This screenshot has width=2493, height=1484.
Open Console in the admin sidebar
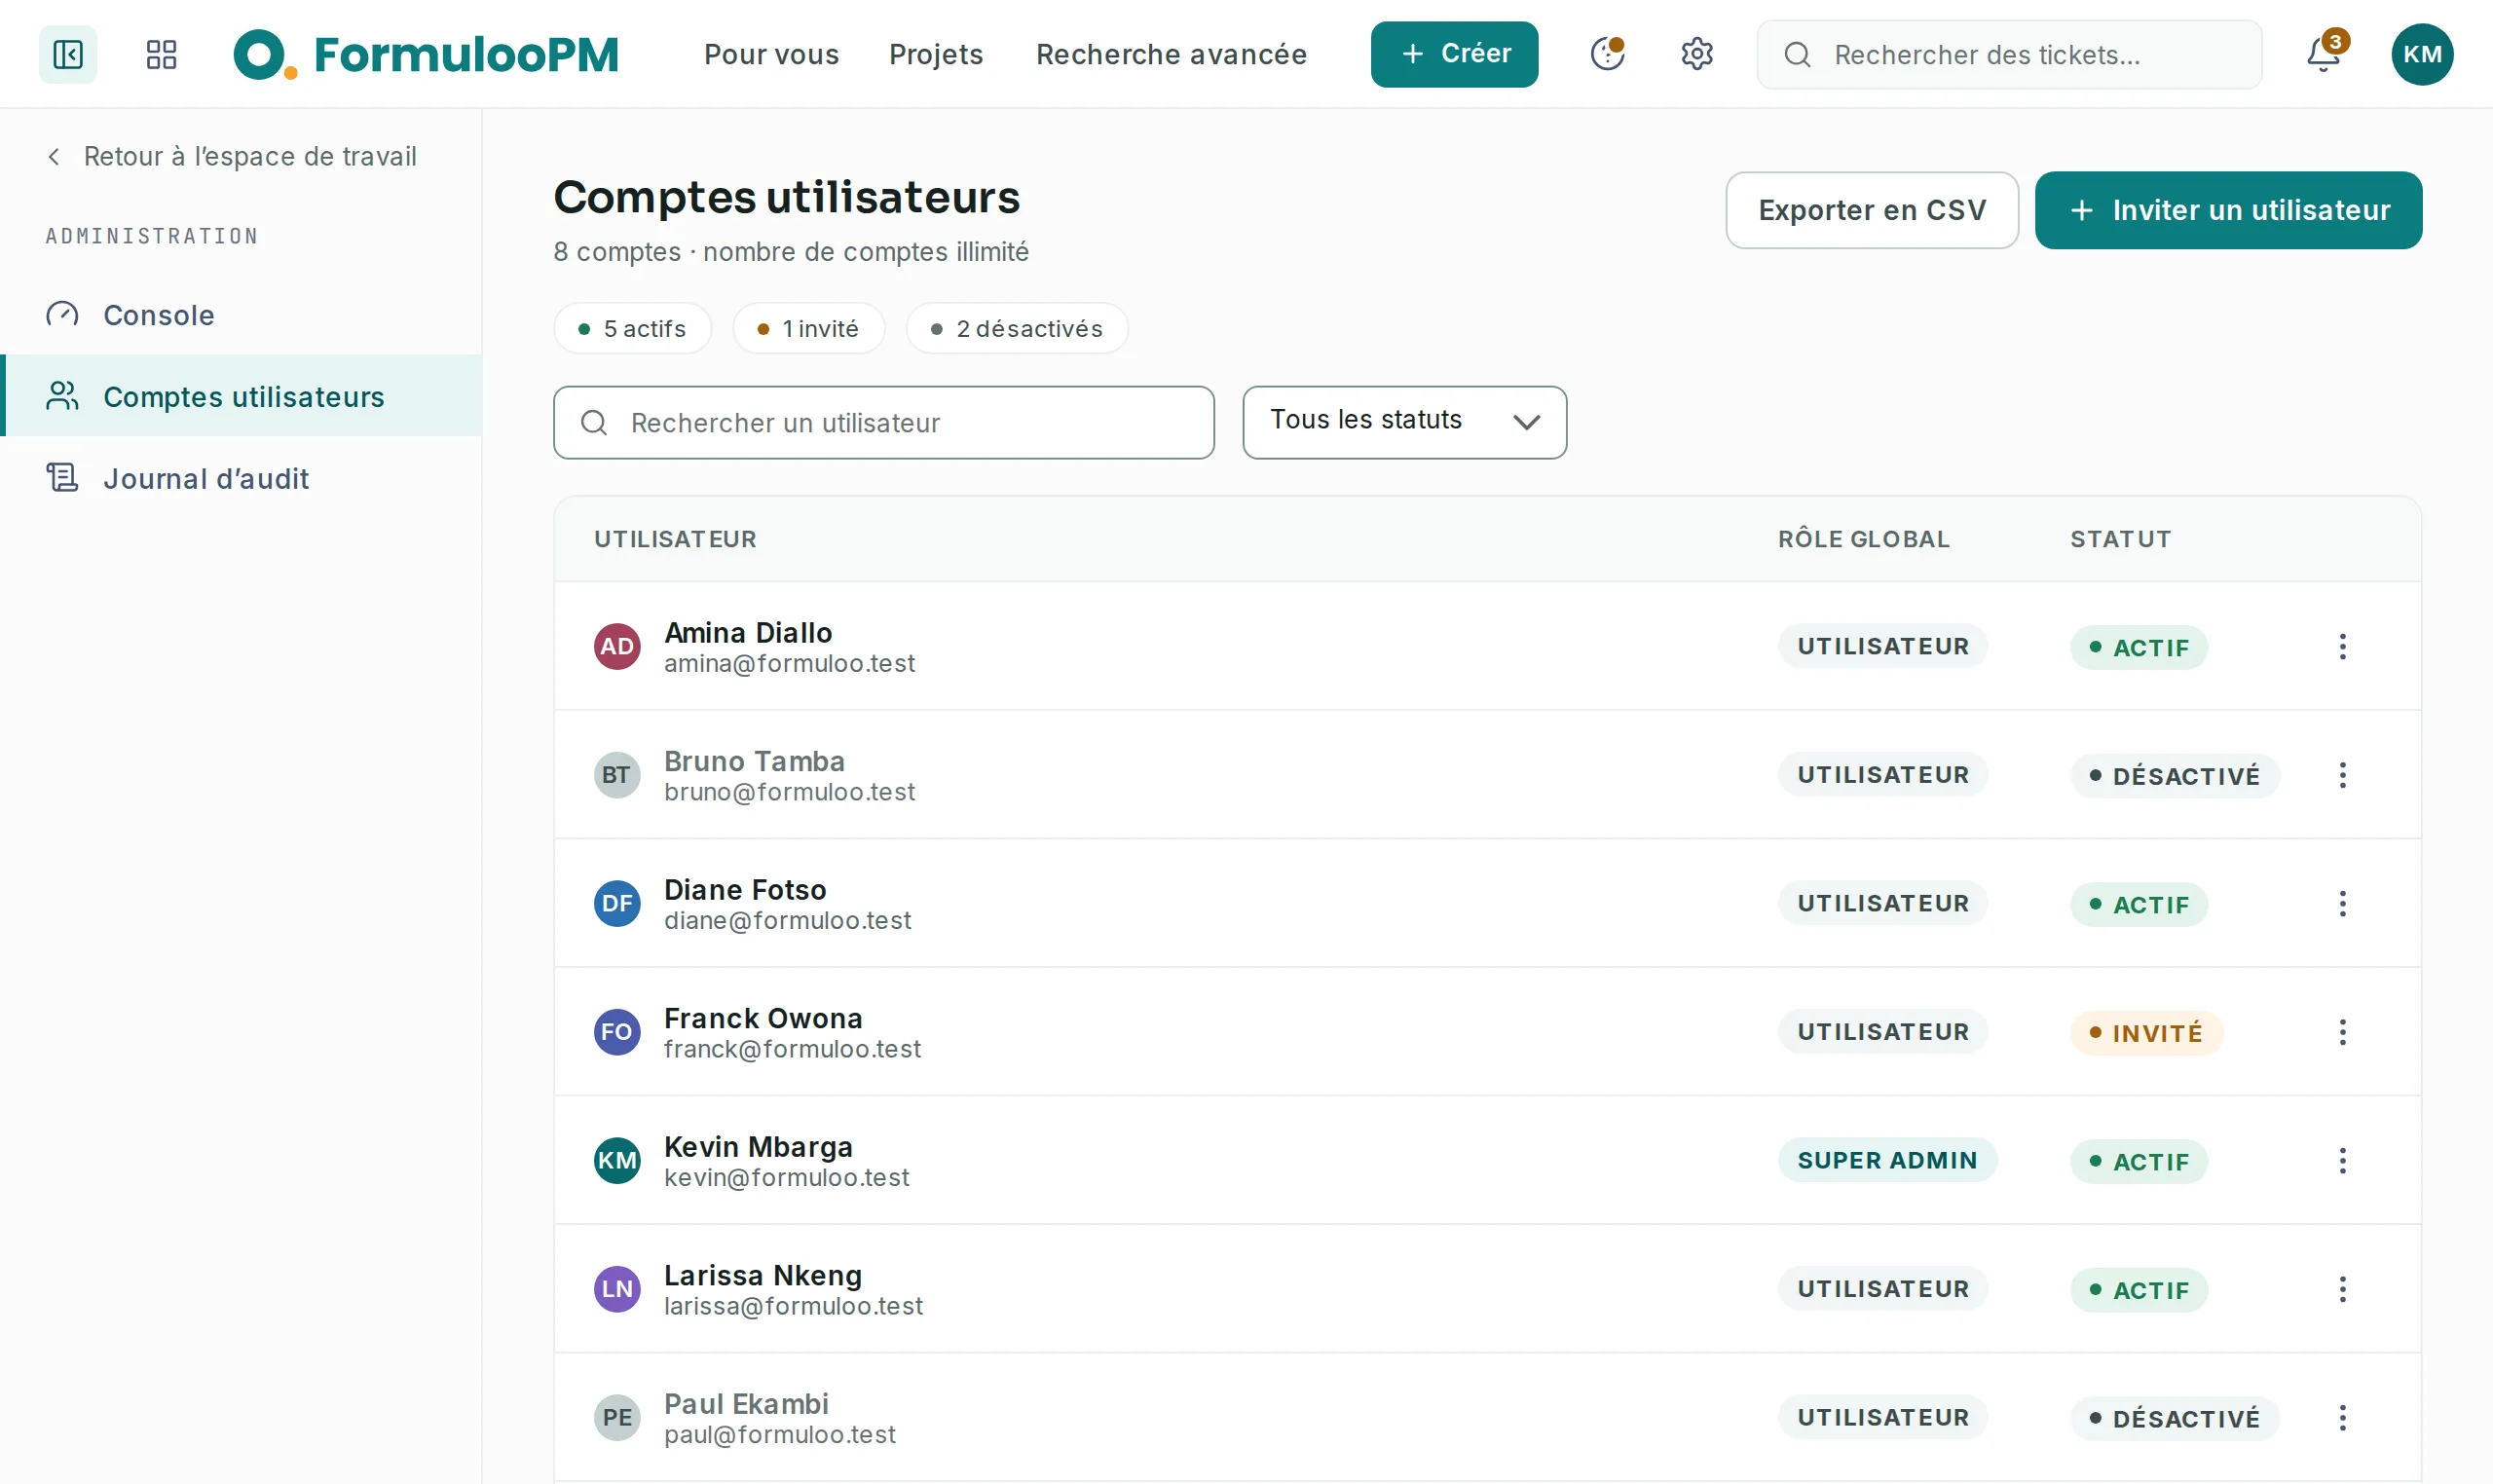point(241,315)
